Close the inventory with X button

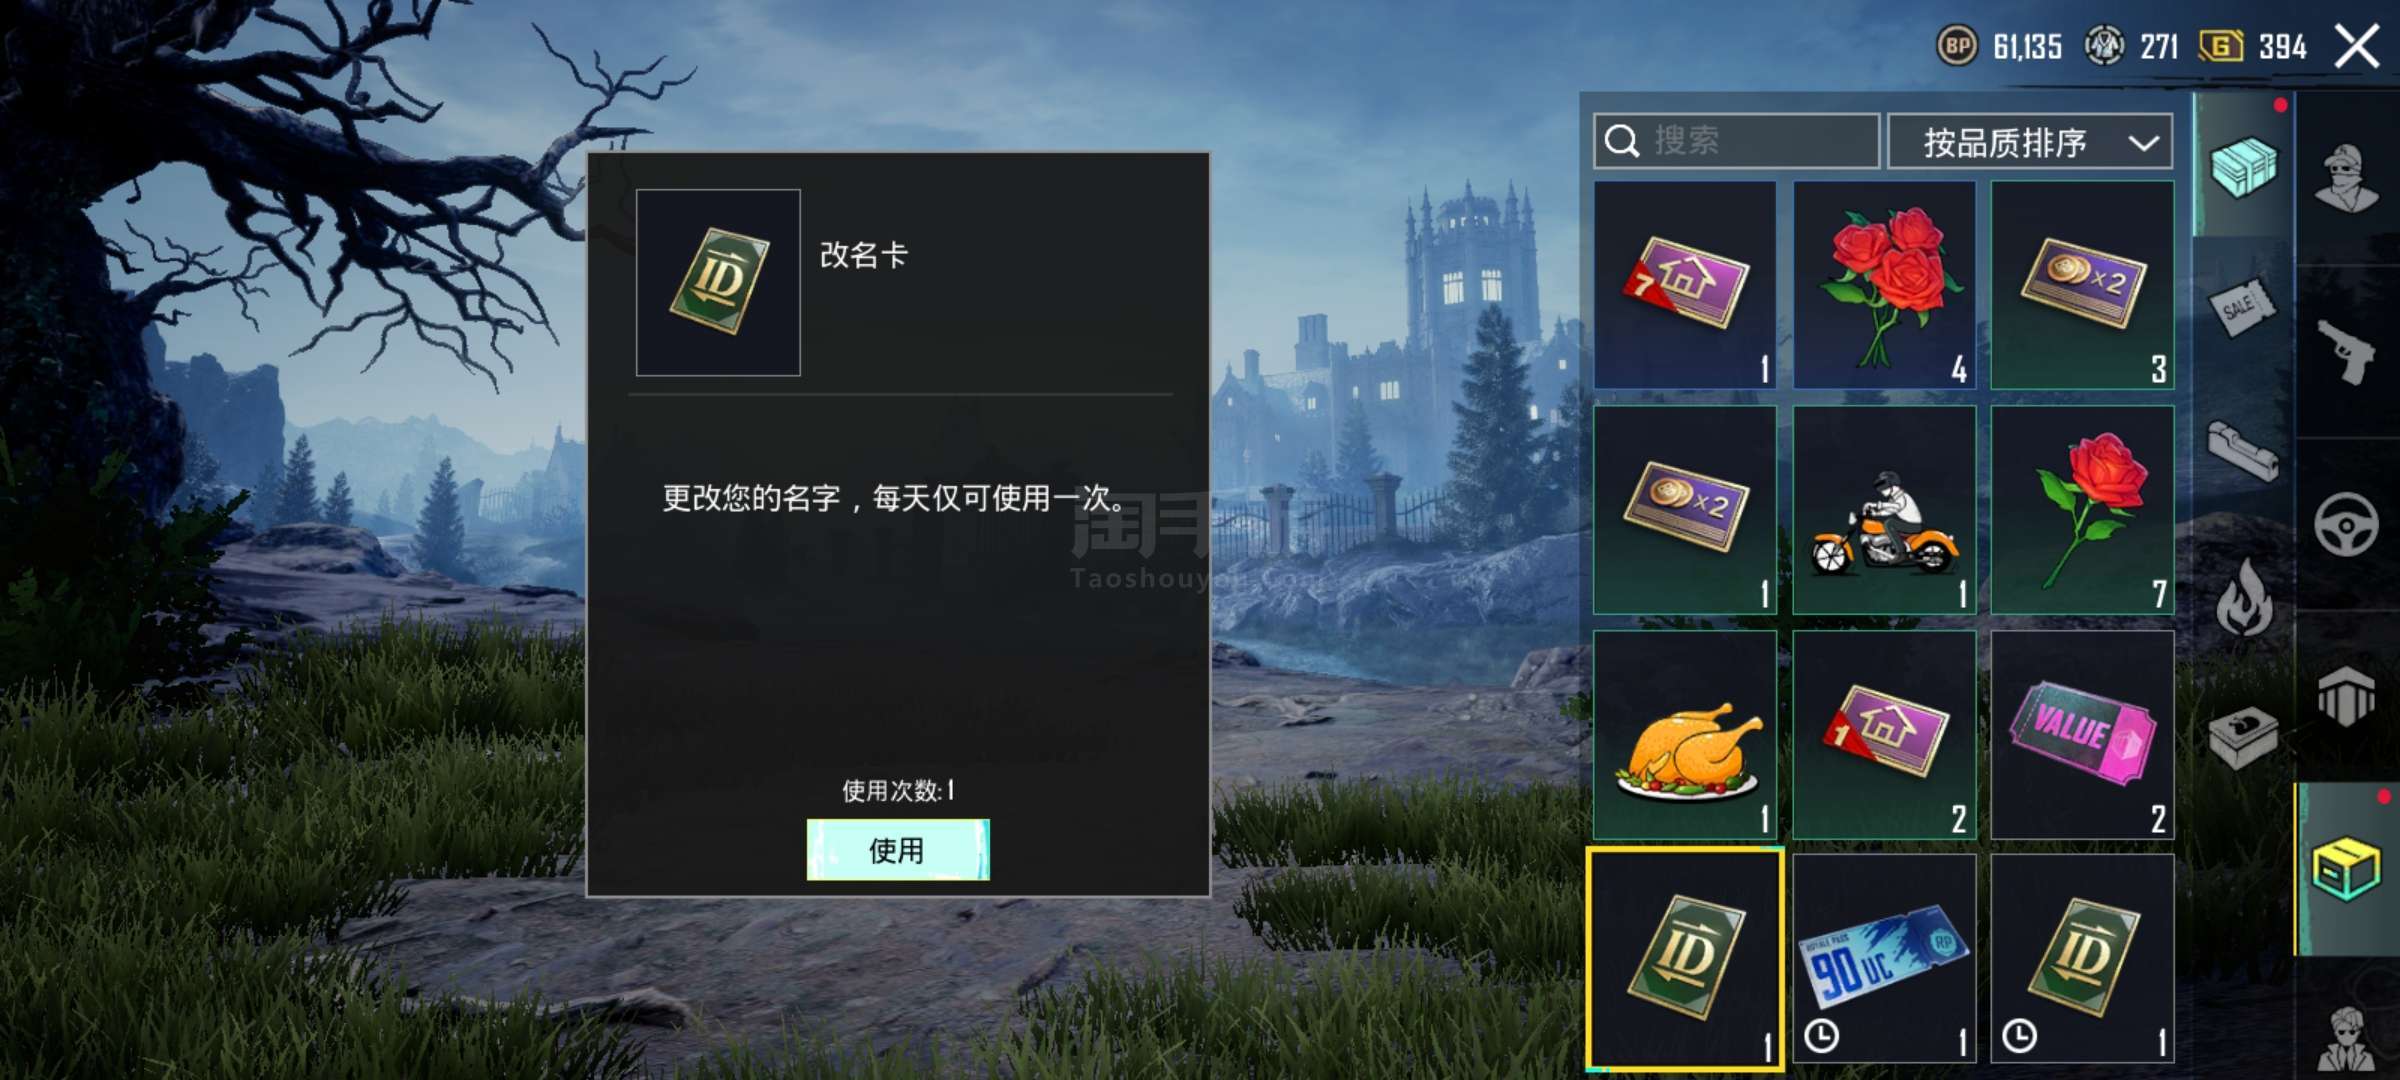pyautogui.click(x=2357, y=46)
